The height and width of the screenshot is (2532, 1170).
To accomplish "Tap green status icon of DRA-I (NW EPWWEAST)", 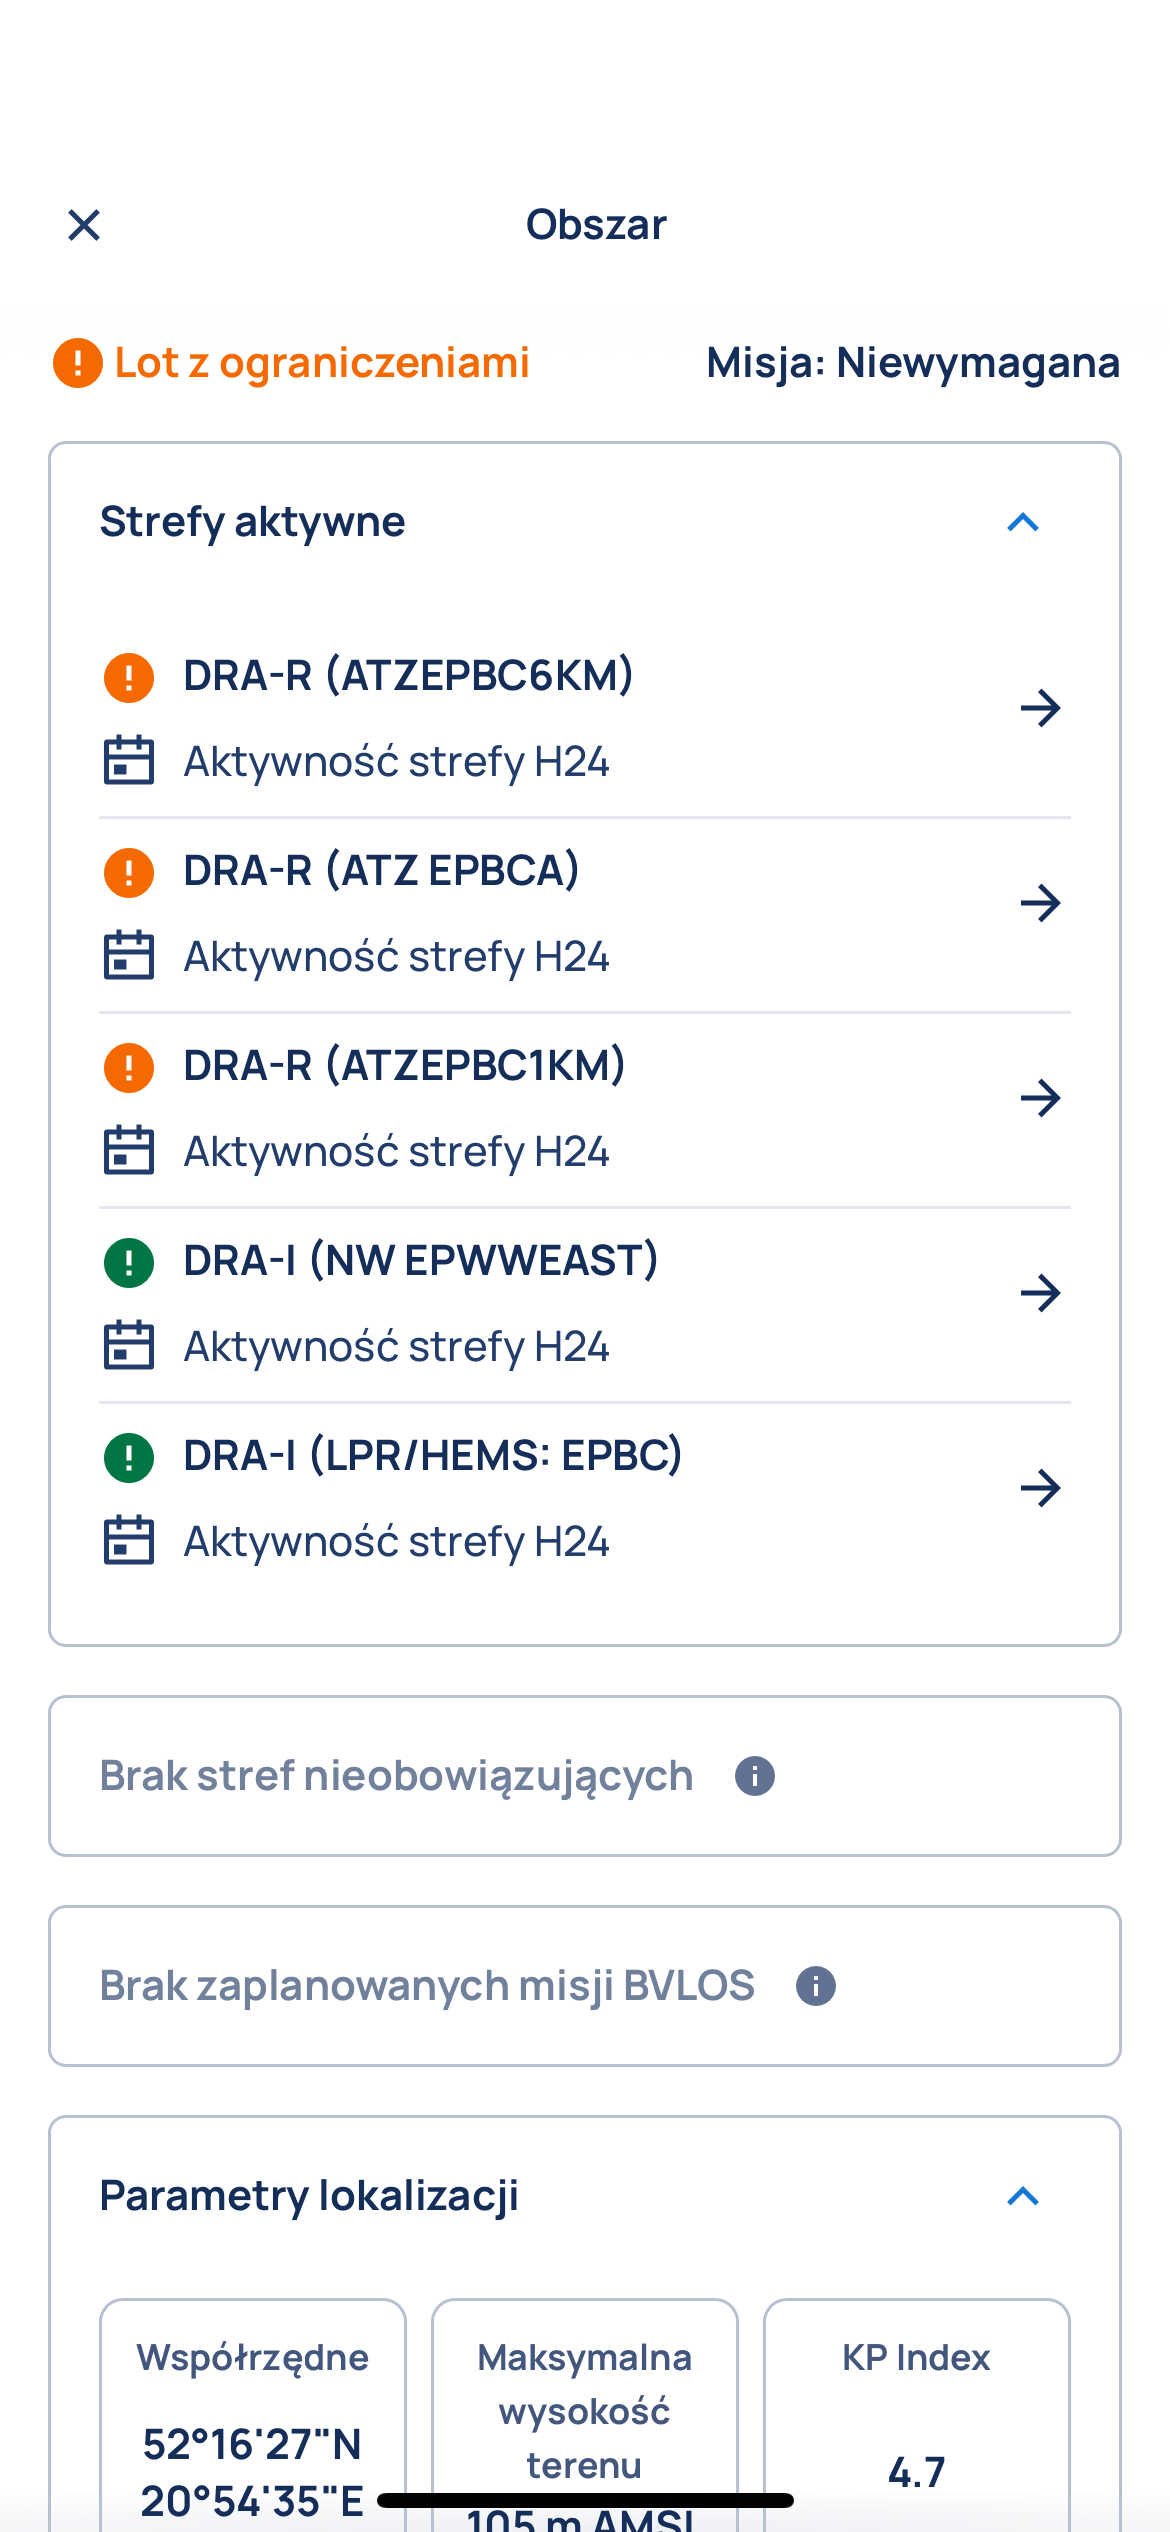I will pyautogui.click(x=129, y=1262).
